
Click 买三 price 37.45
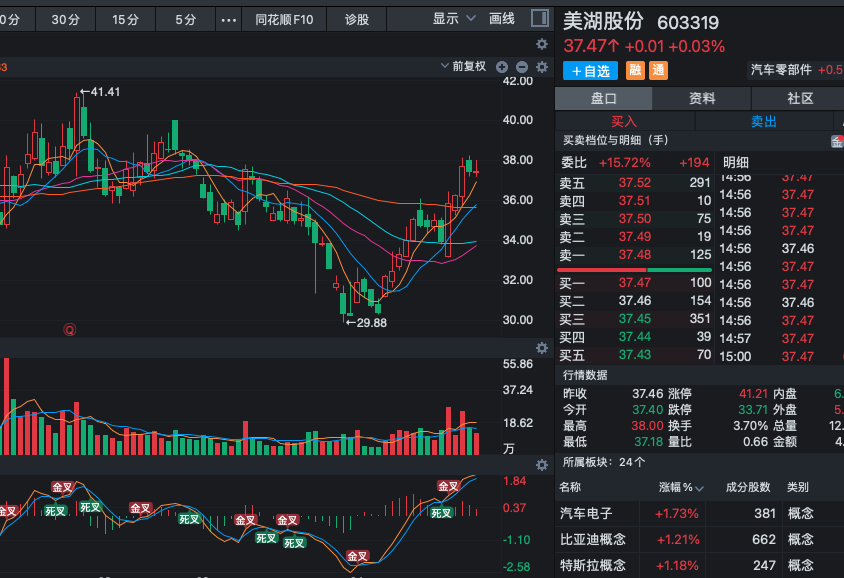tap(635, 319)
